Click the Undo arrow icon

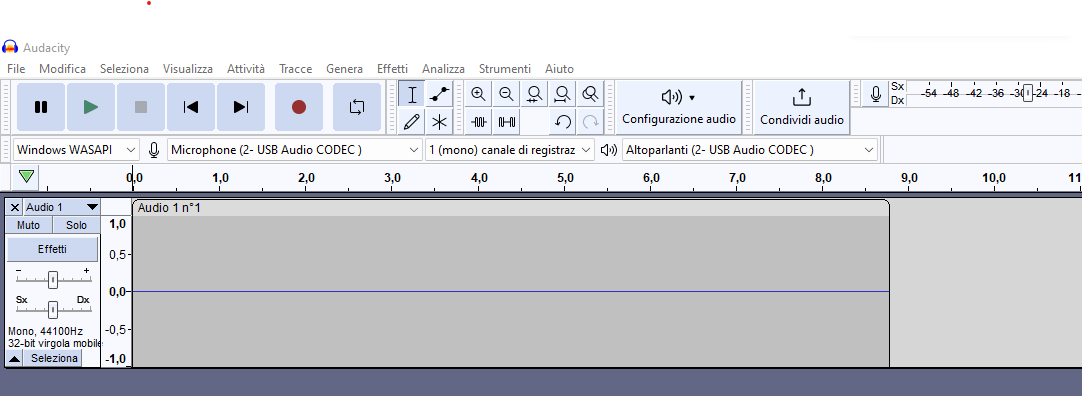pyautogui.click(x=562, y=122)
